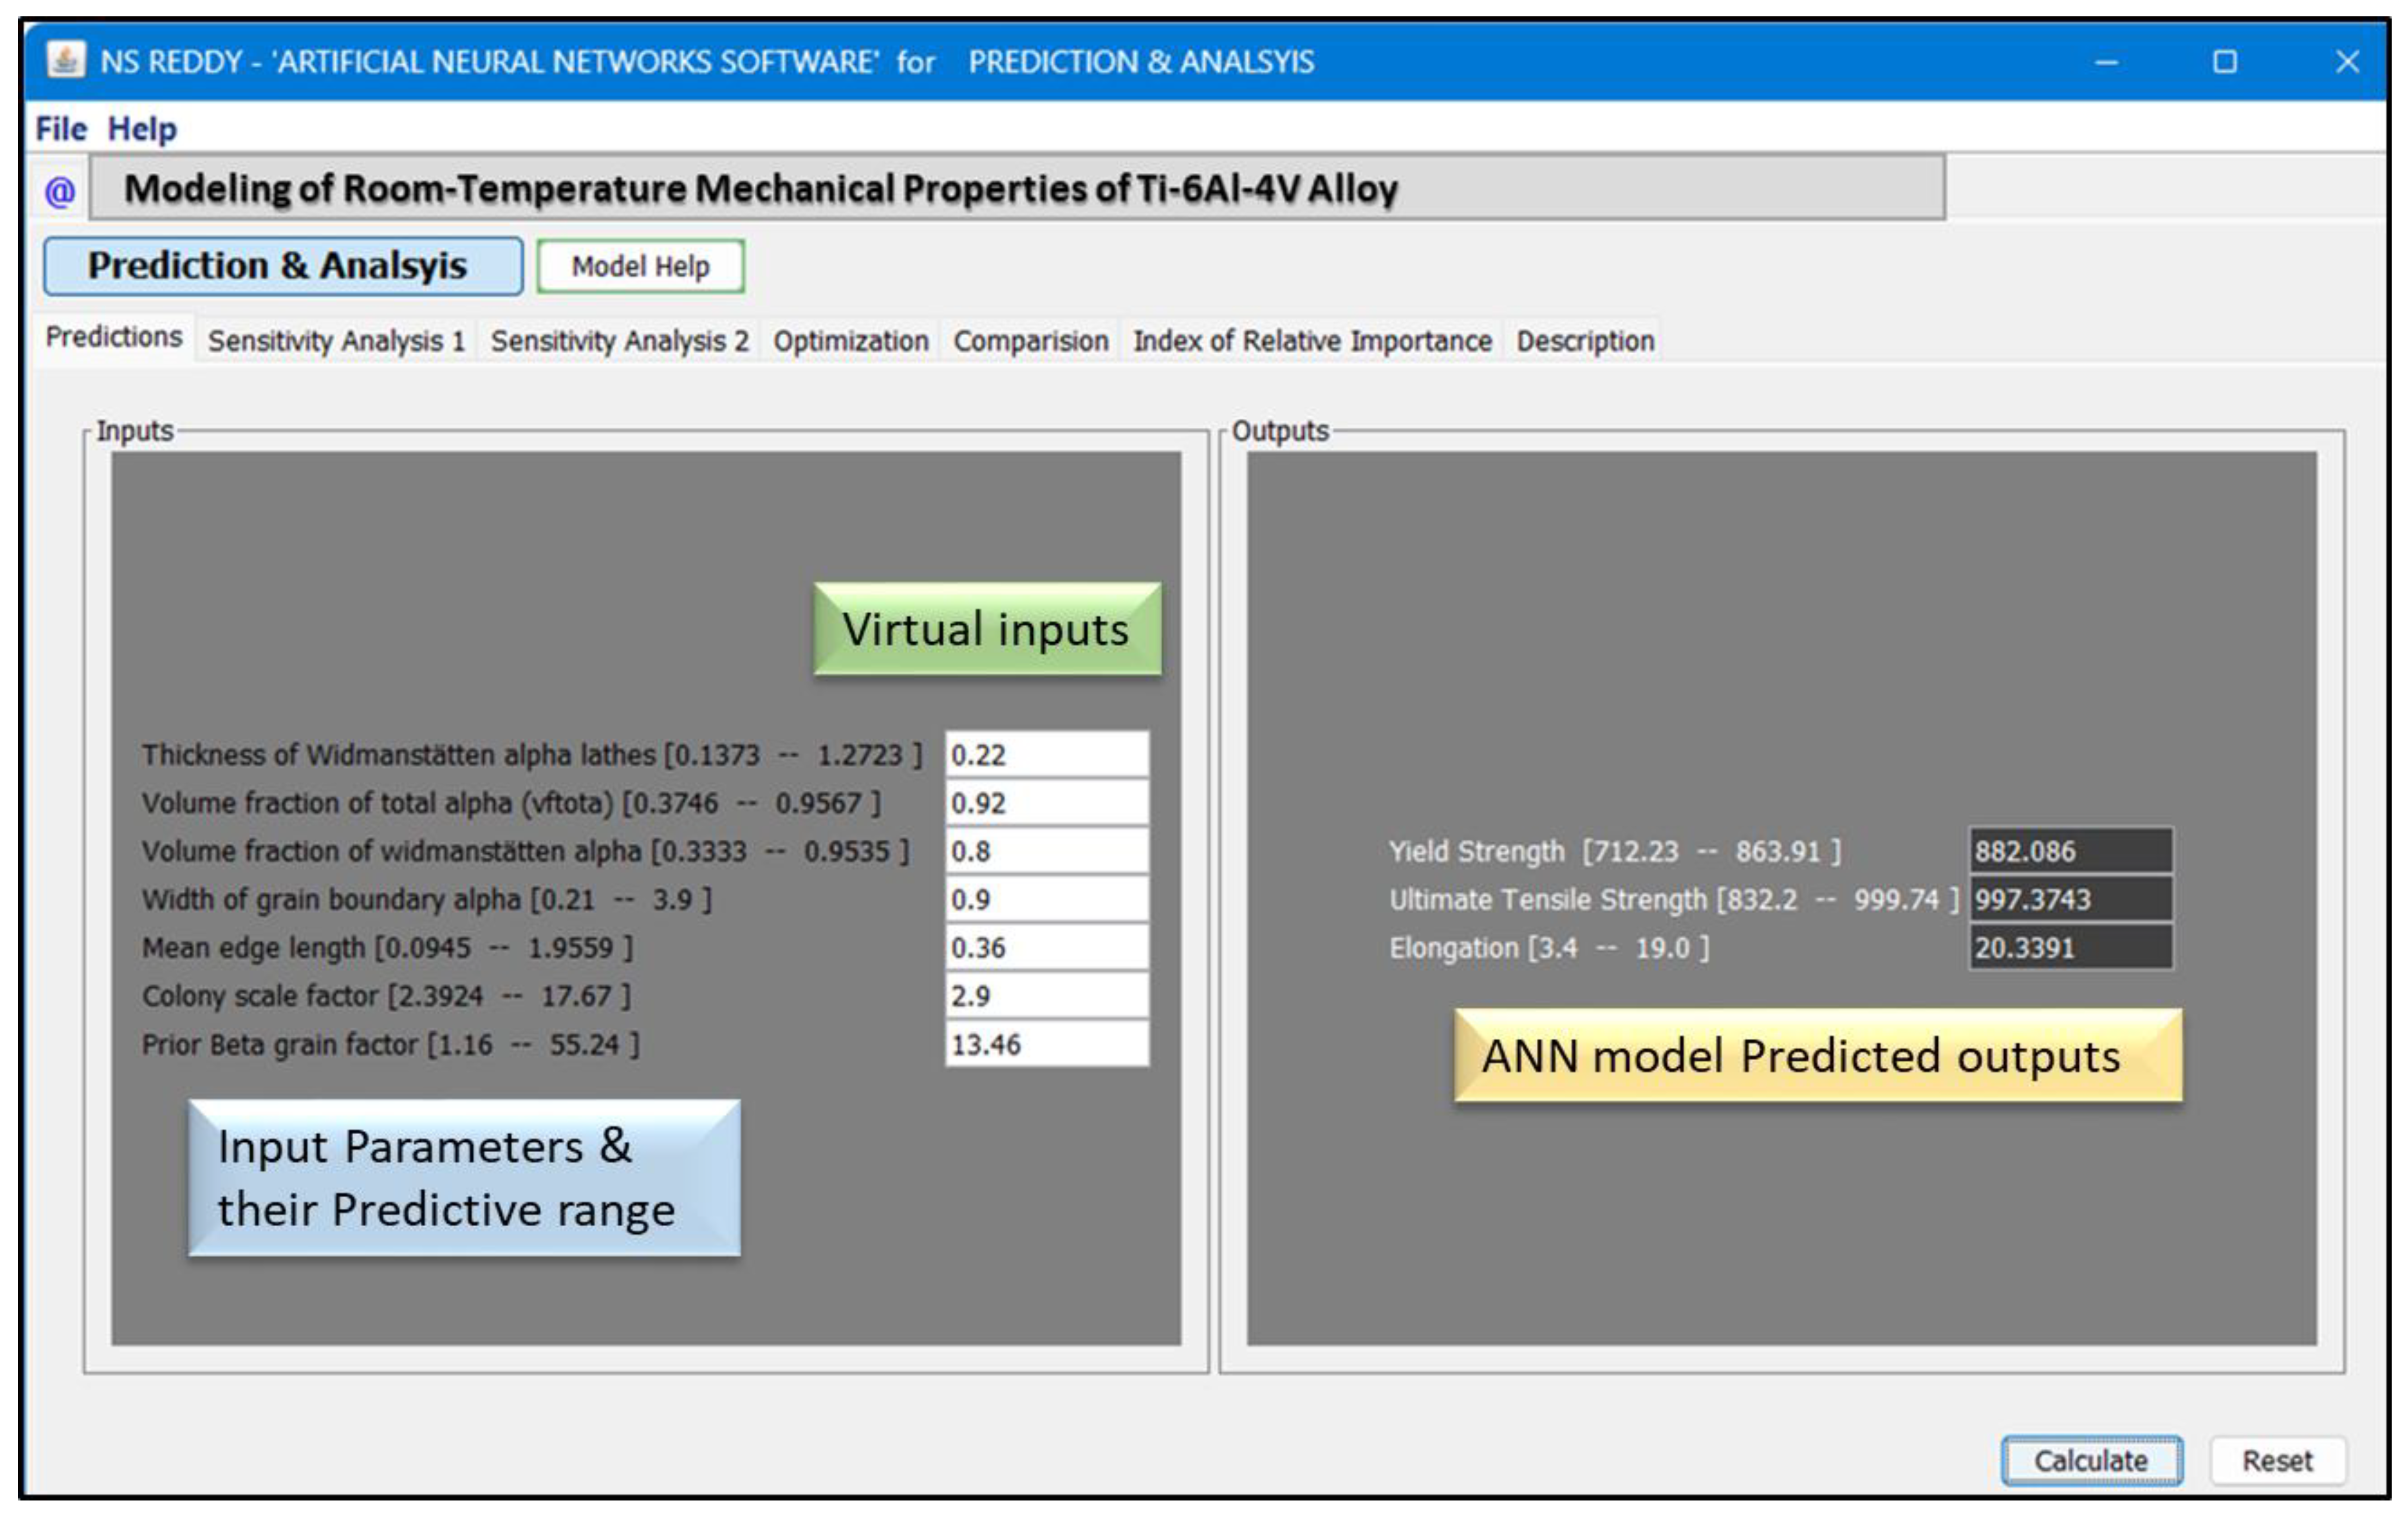Open Index of Relative Importance tab
This screenshot has width=2408, height=1513.
(x=1312, y=341)
